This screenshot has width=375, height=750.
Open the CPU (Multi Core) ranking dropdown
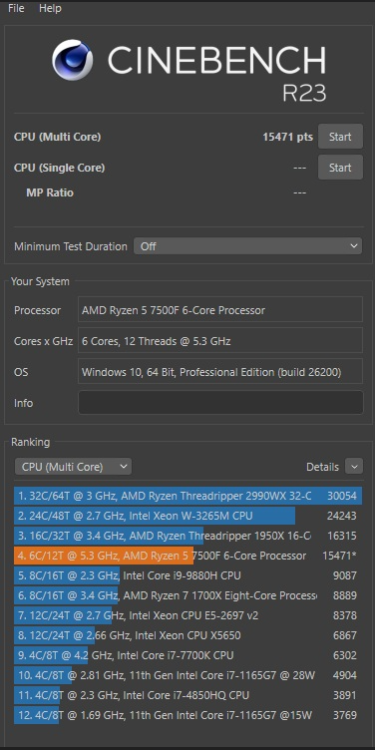click(x=73, y=467)
